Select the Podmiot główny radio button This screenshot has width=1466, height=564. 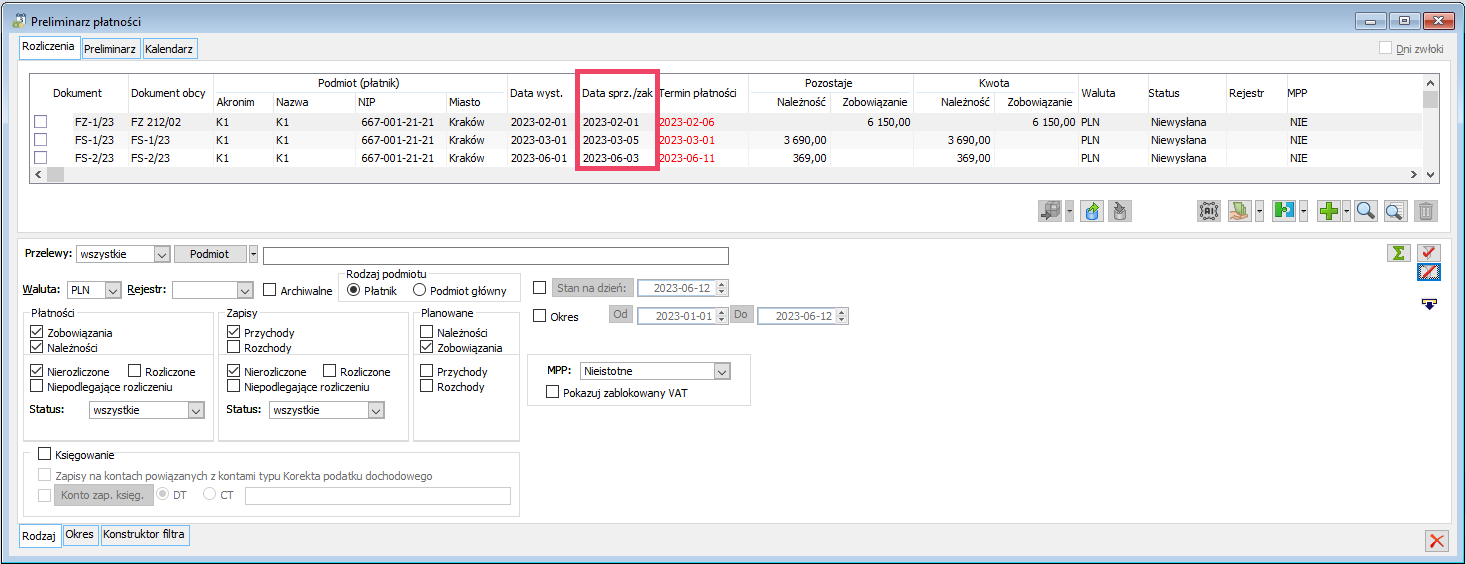pos(420,291)
